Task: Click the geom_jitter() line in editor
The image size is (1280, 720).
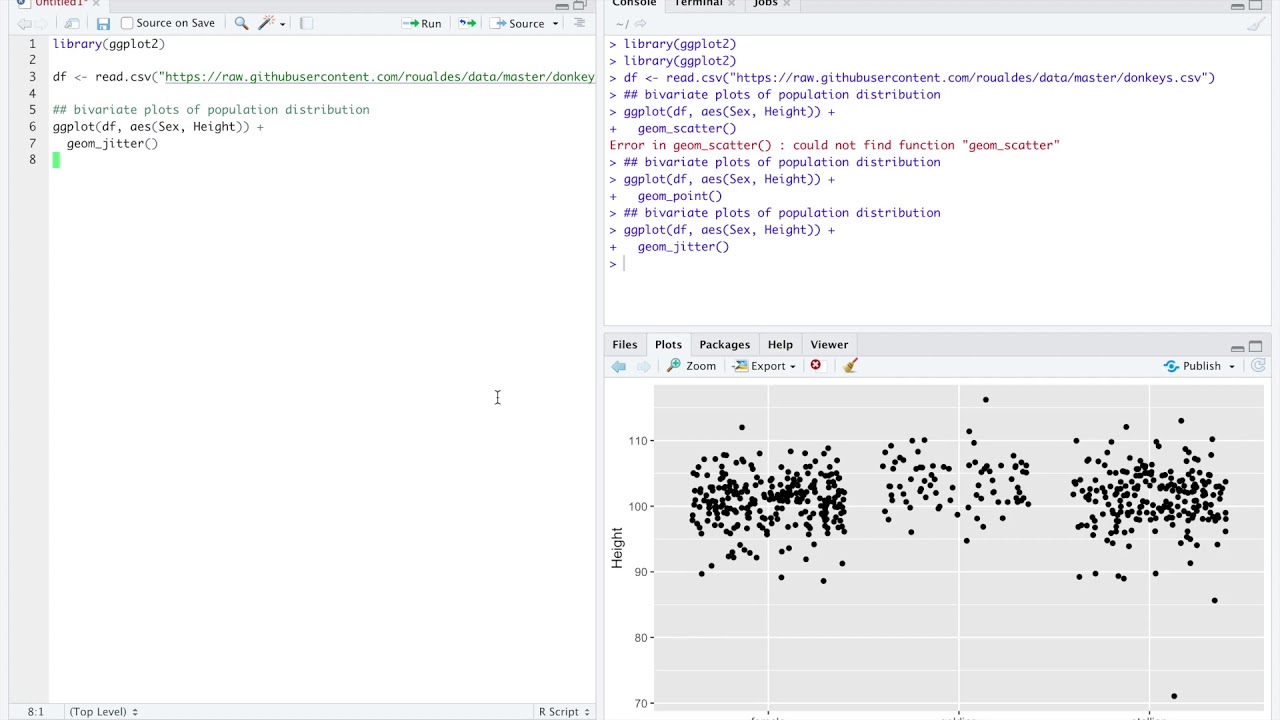Action: [x=112, y=144]
